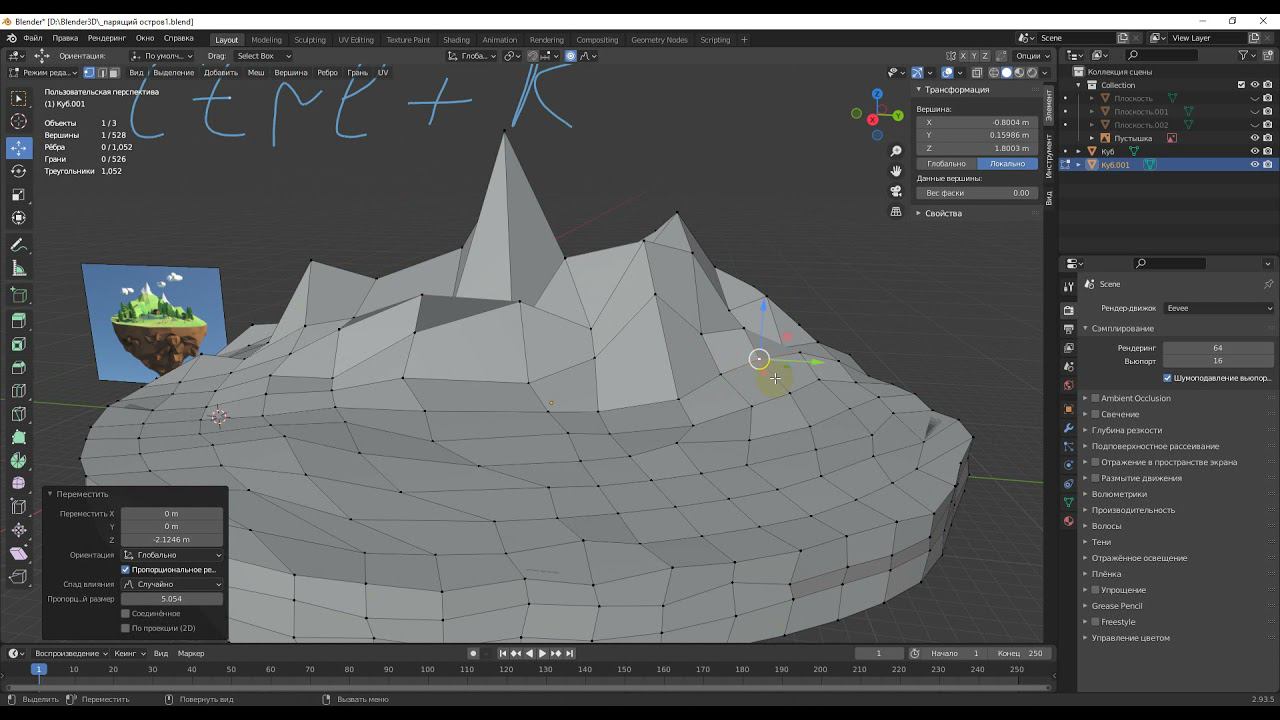This screenshot has height=720, width=1280.
Task: Click the Пропорц. размер value field
Action: (172, 599)
